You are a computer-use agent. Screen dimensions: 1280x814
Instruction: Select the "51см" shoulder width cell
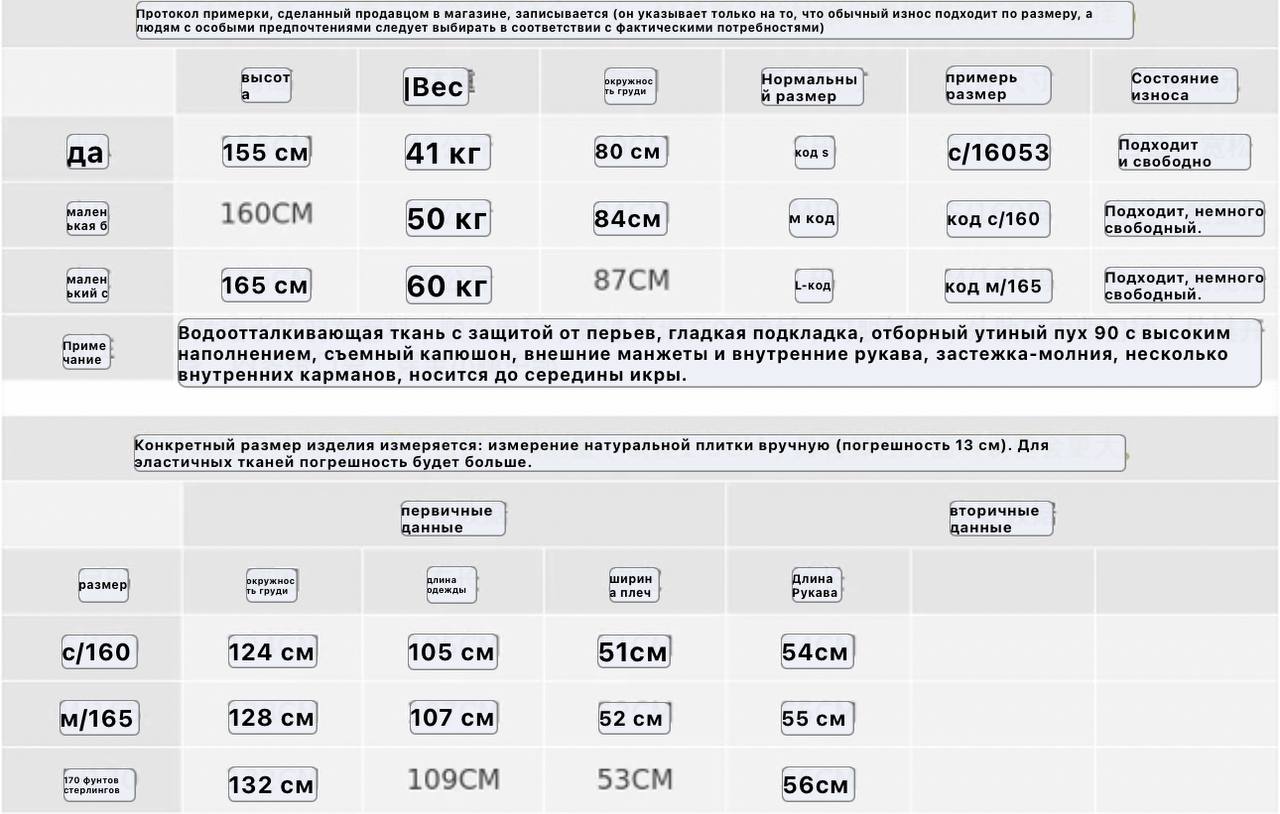pyautogui.click(x=634, y=652)
